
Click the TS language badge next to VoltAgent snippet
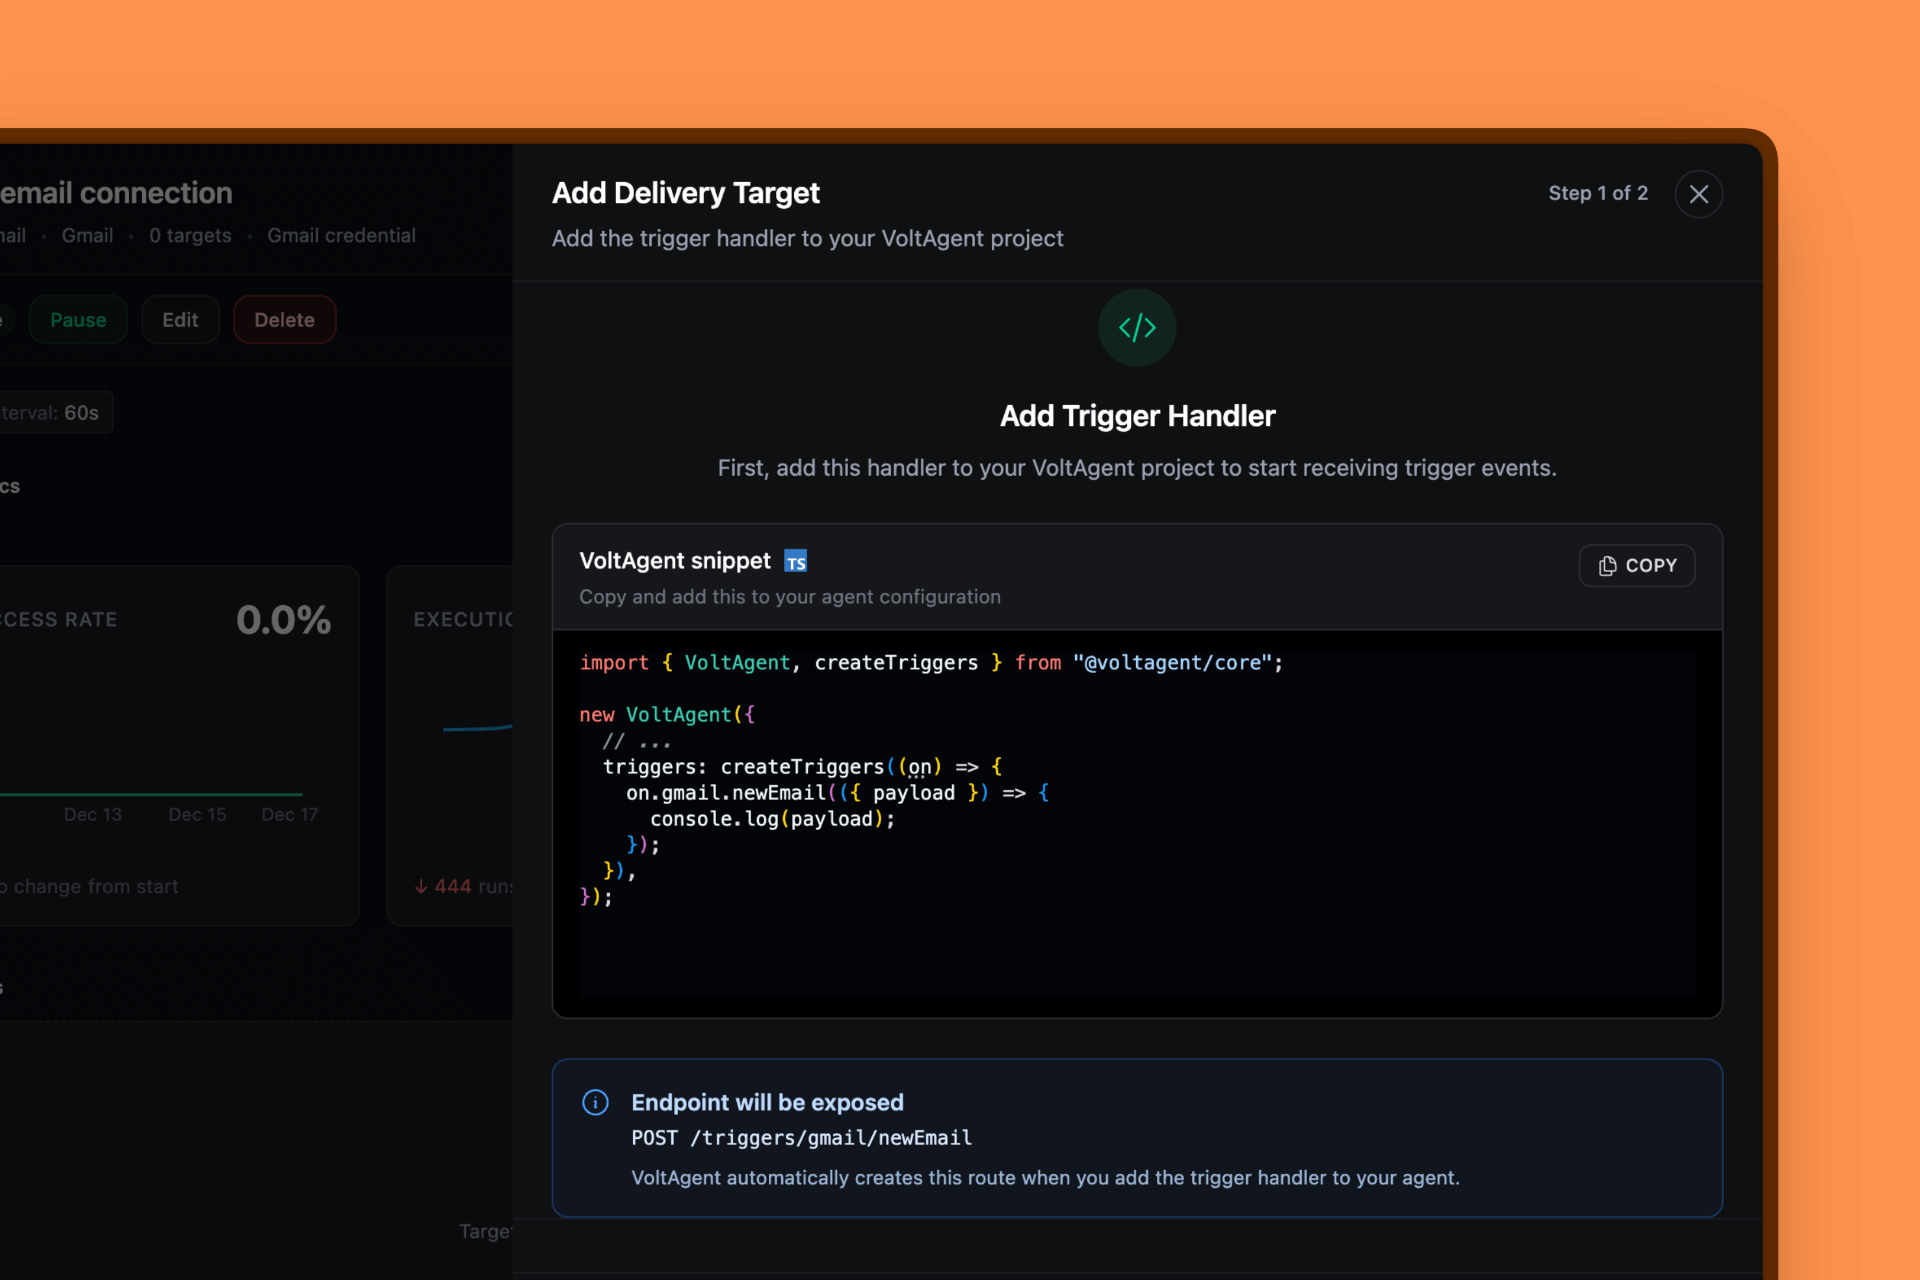[x=795, y=561]
